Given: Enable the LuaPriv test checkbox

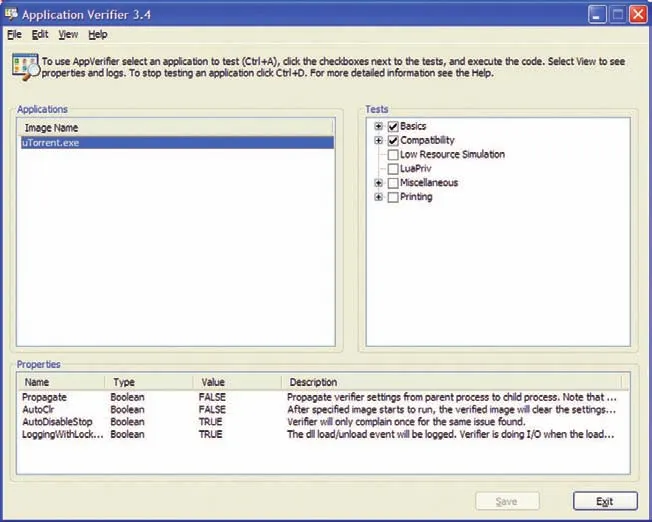Looking at the screenshot, I should coord(393,169).
